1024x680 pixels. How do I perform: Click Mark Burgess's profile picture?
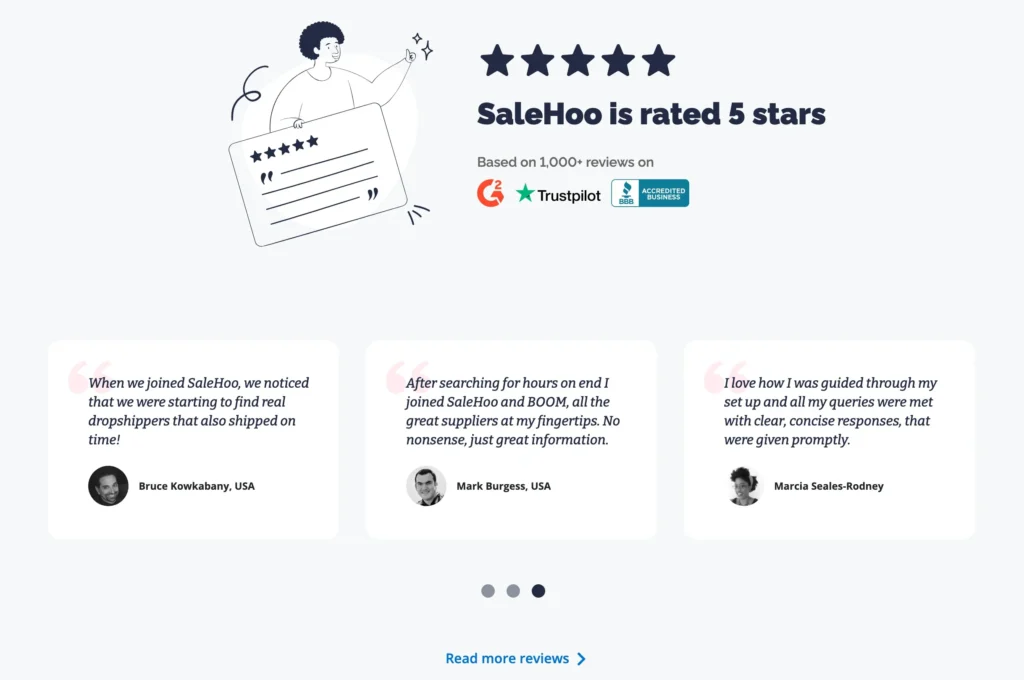(x=426, y=486)
